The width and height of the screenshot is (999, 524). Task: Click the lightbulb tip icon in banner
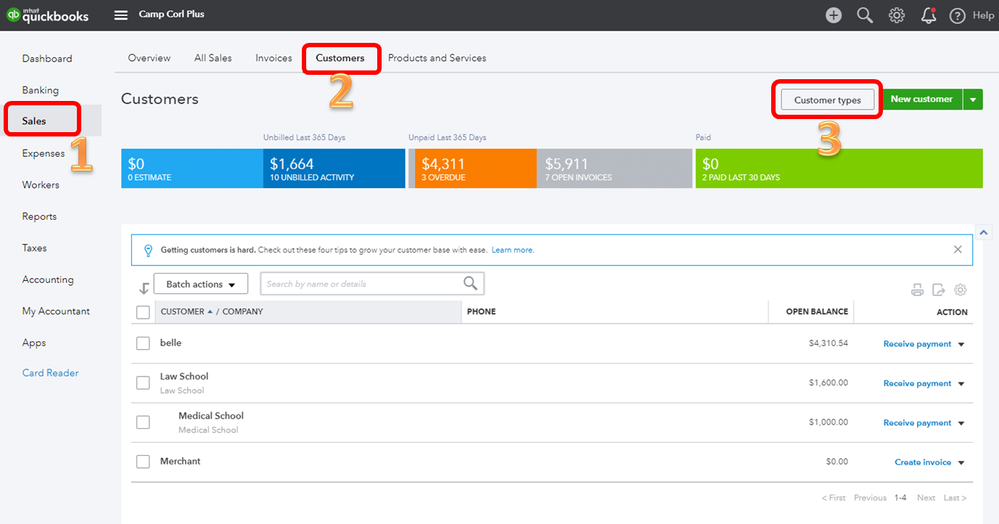point(148,251)
